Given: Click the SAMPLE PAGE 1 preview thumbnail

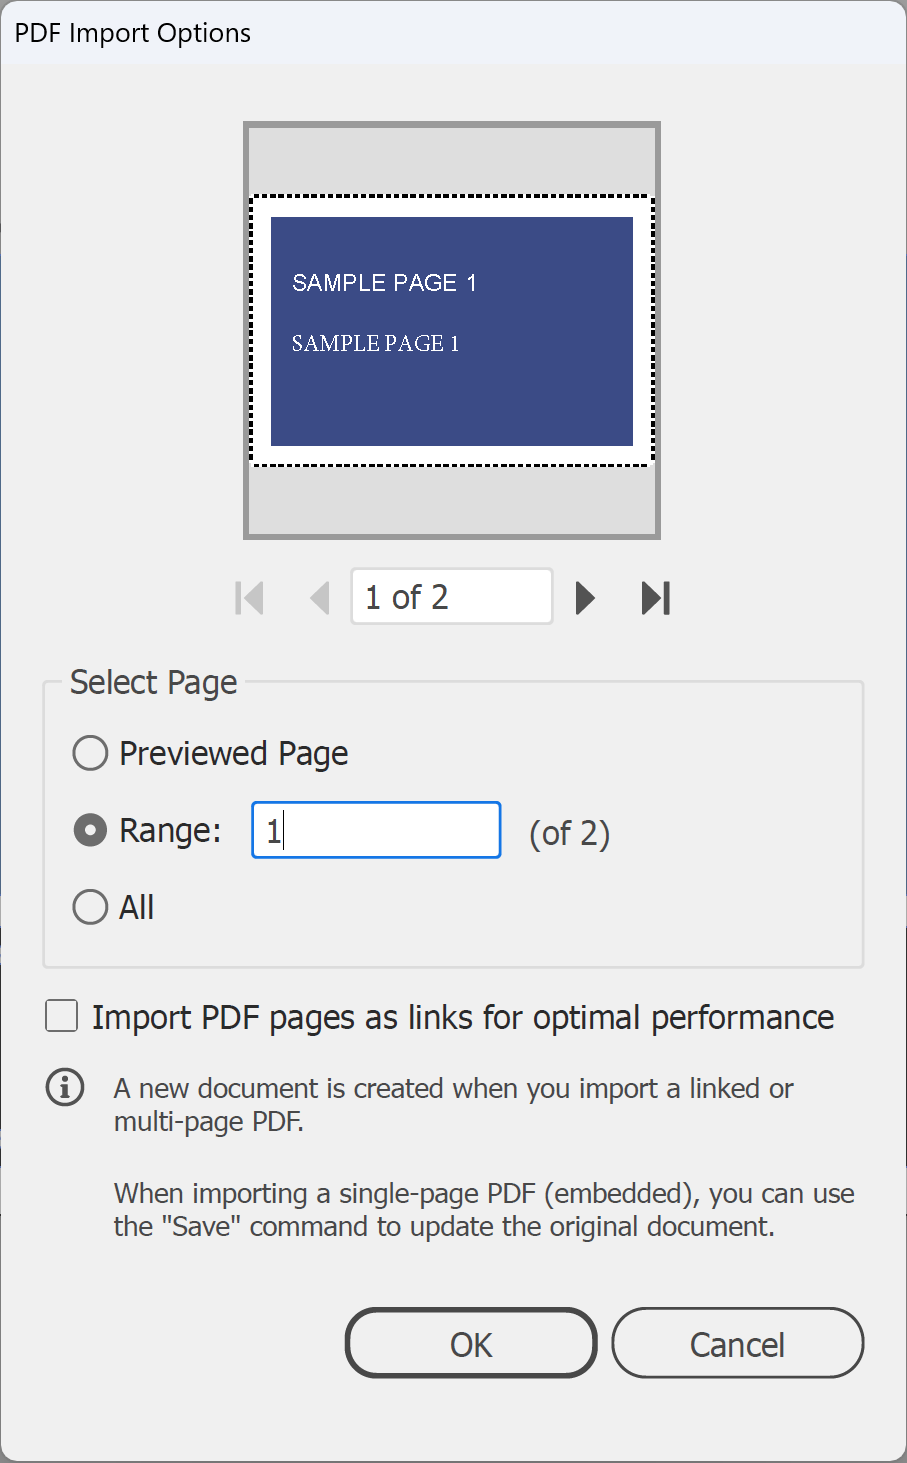Looking at the screenshot, I should tap(452, 331).
